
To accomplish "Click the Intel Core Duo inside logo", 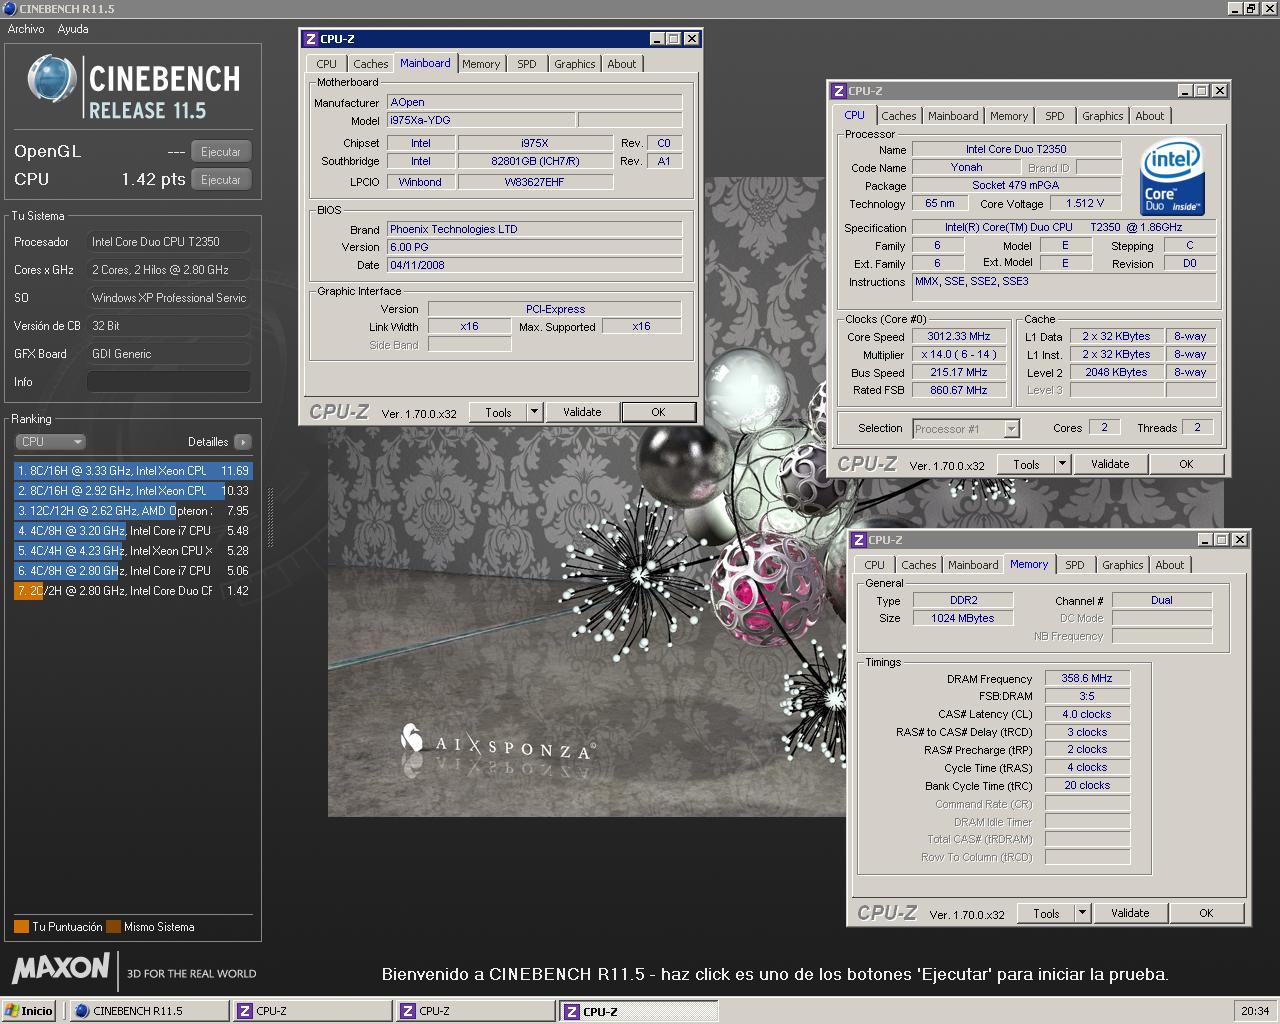I will click(1172, 177).
